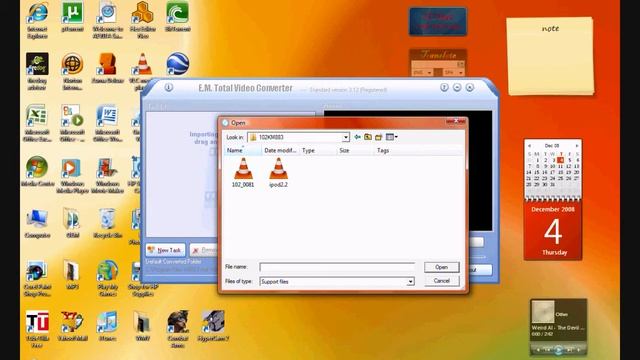Click into the File name field
The height and width of the screenshot is (360, 640).
click(x=337, y=267)
